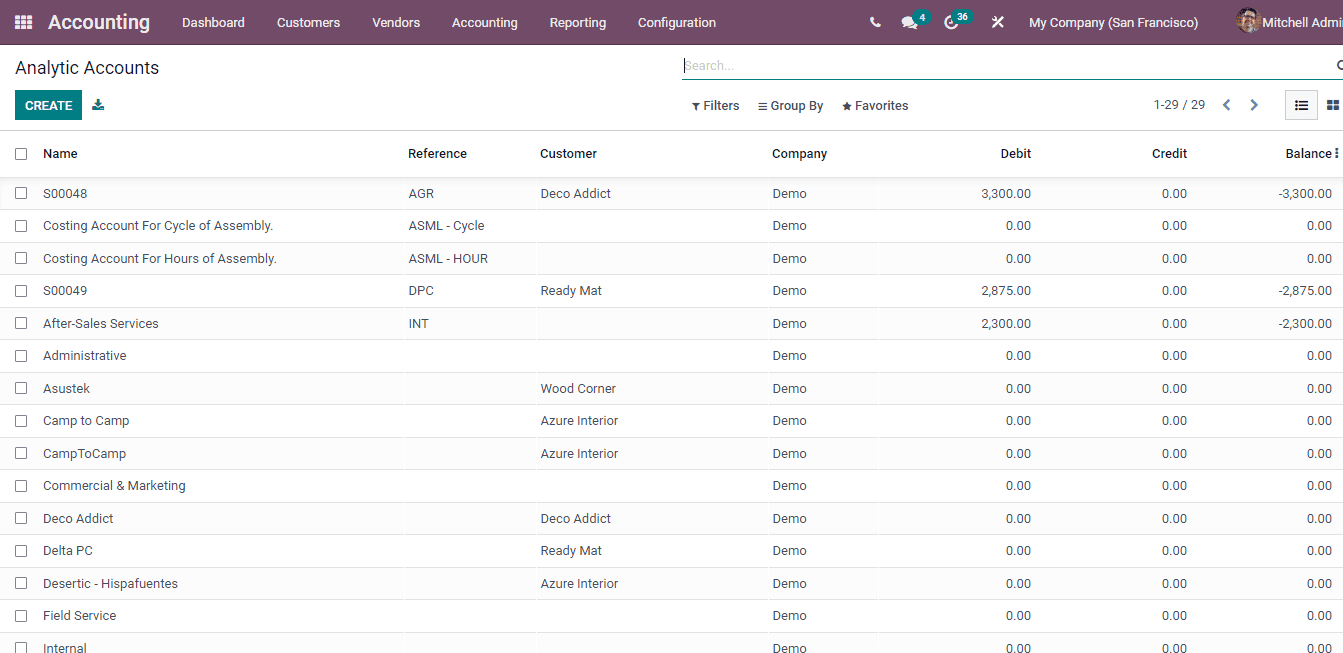Select the list view icon

(1301, 104)
